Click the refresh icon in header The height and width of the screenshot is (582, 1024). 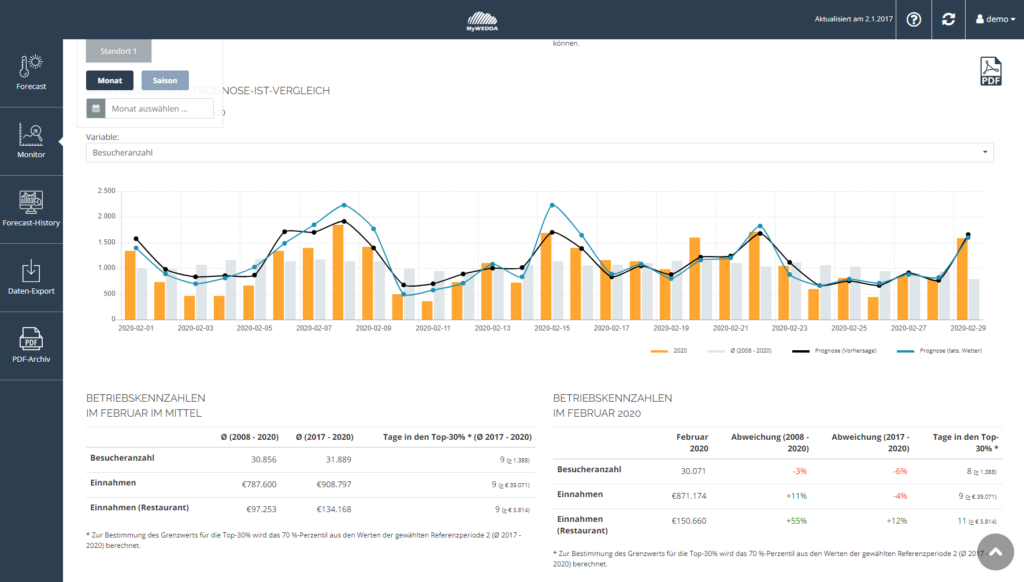(x=948, y=20)
